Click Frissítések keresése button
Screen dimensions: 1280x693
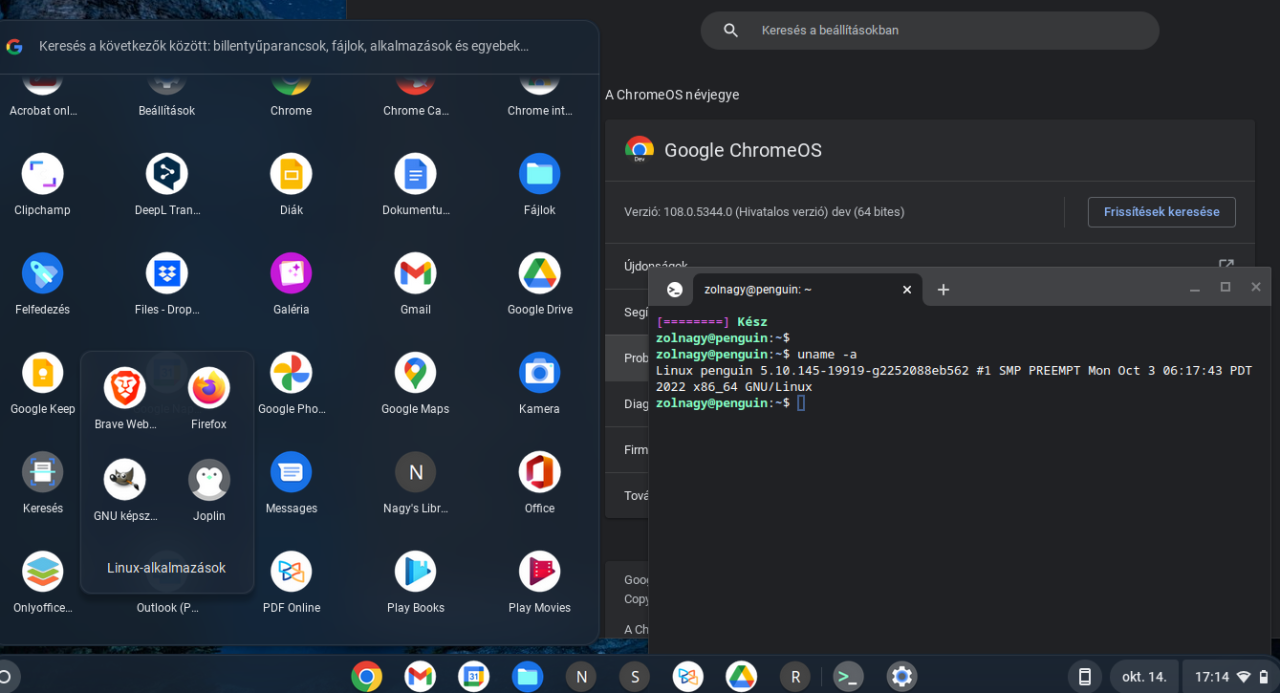(1161, 212)
